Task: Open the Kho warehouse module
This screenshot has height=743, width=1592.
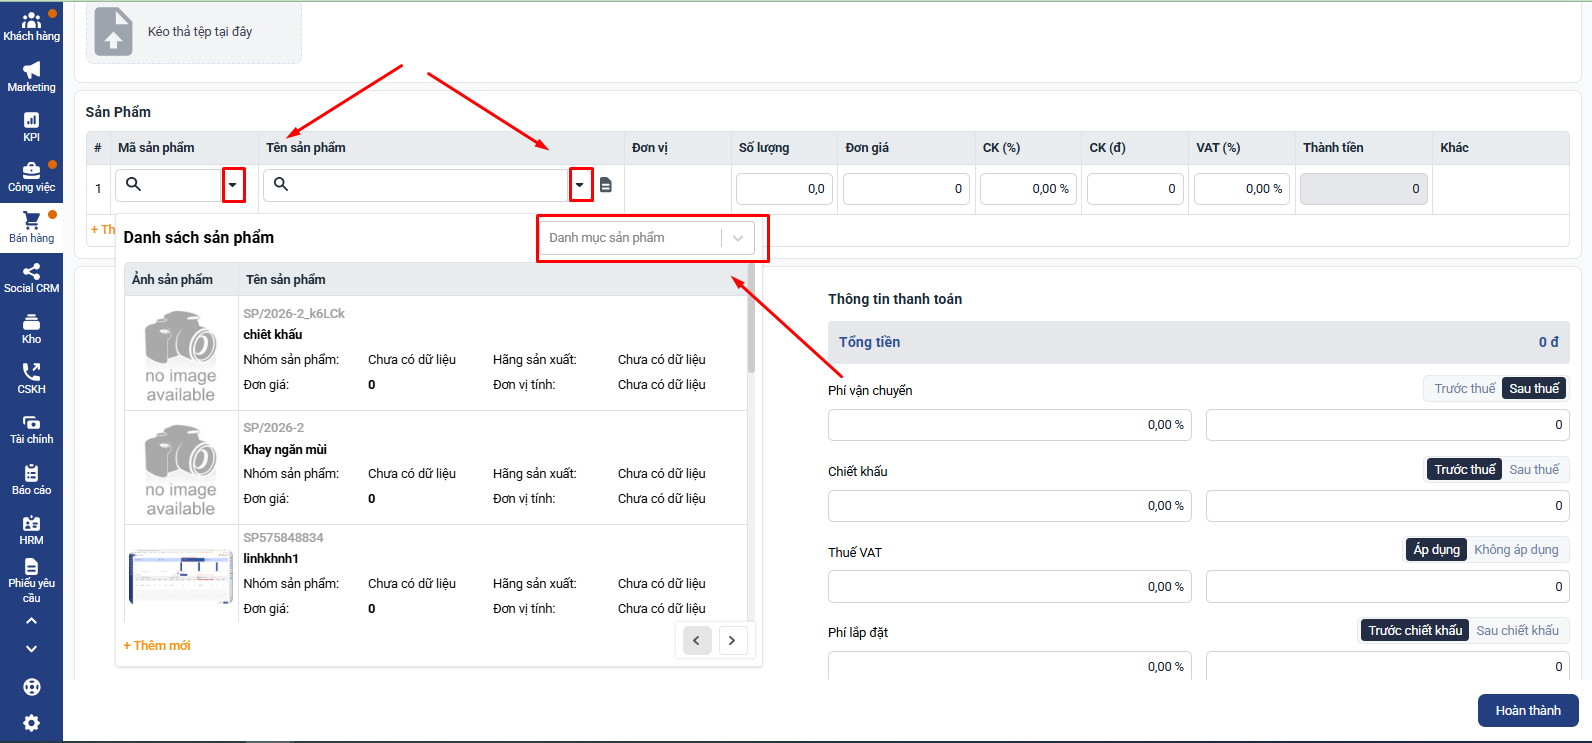Action: [31, 328]
